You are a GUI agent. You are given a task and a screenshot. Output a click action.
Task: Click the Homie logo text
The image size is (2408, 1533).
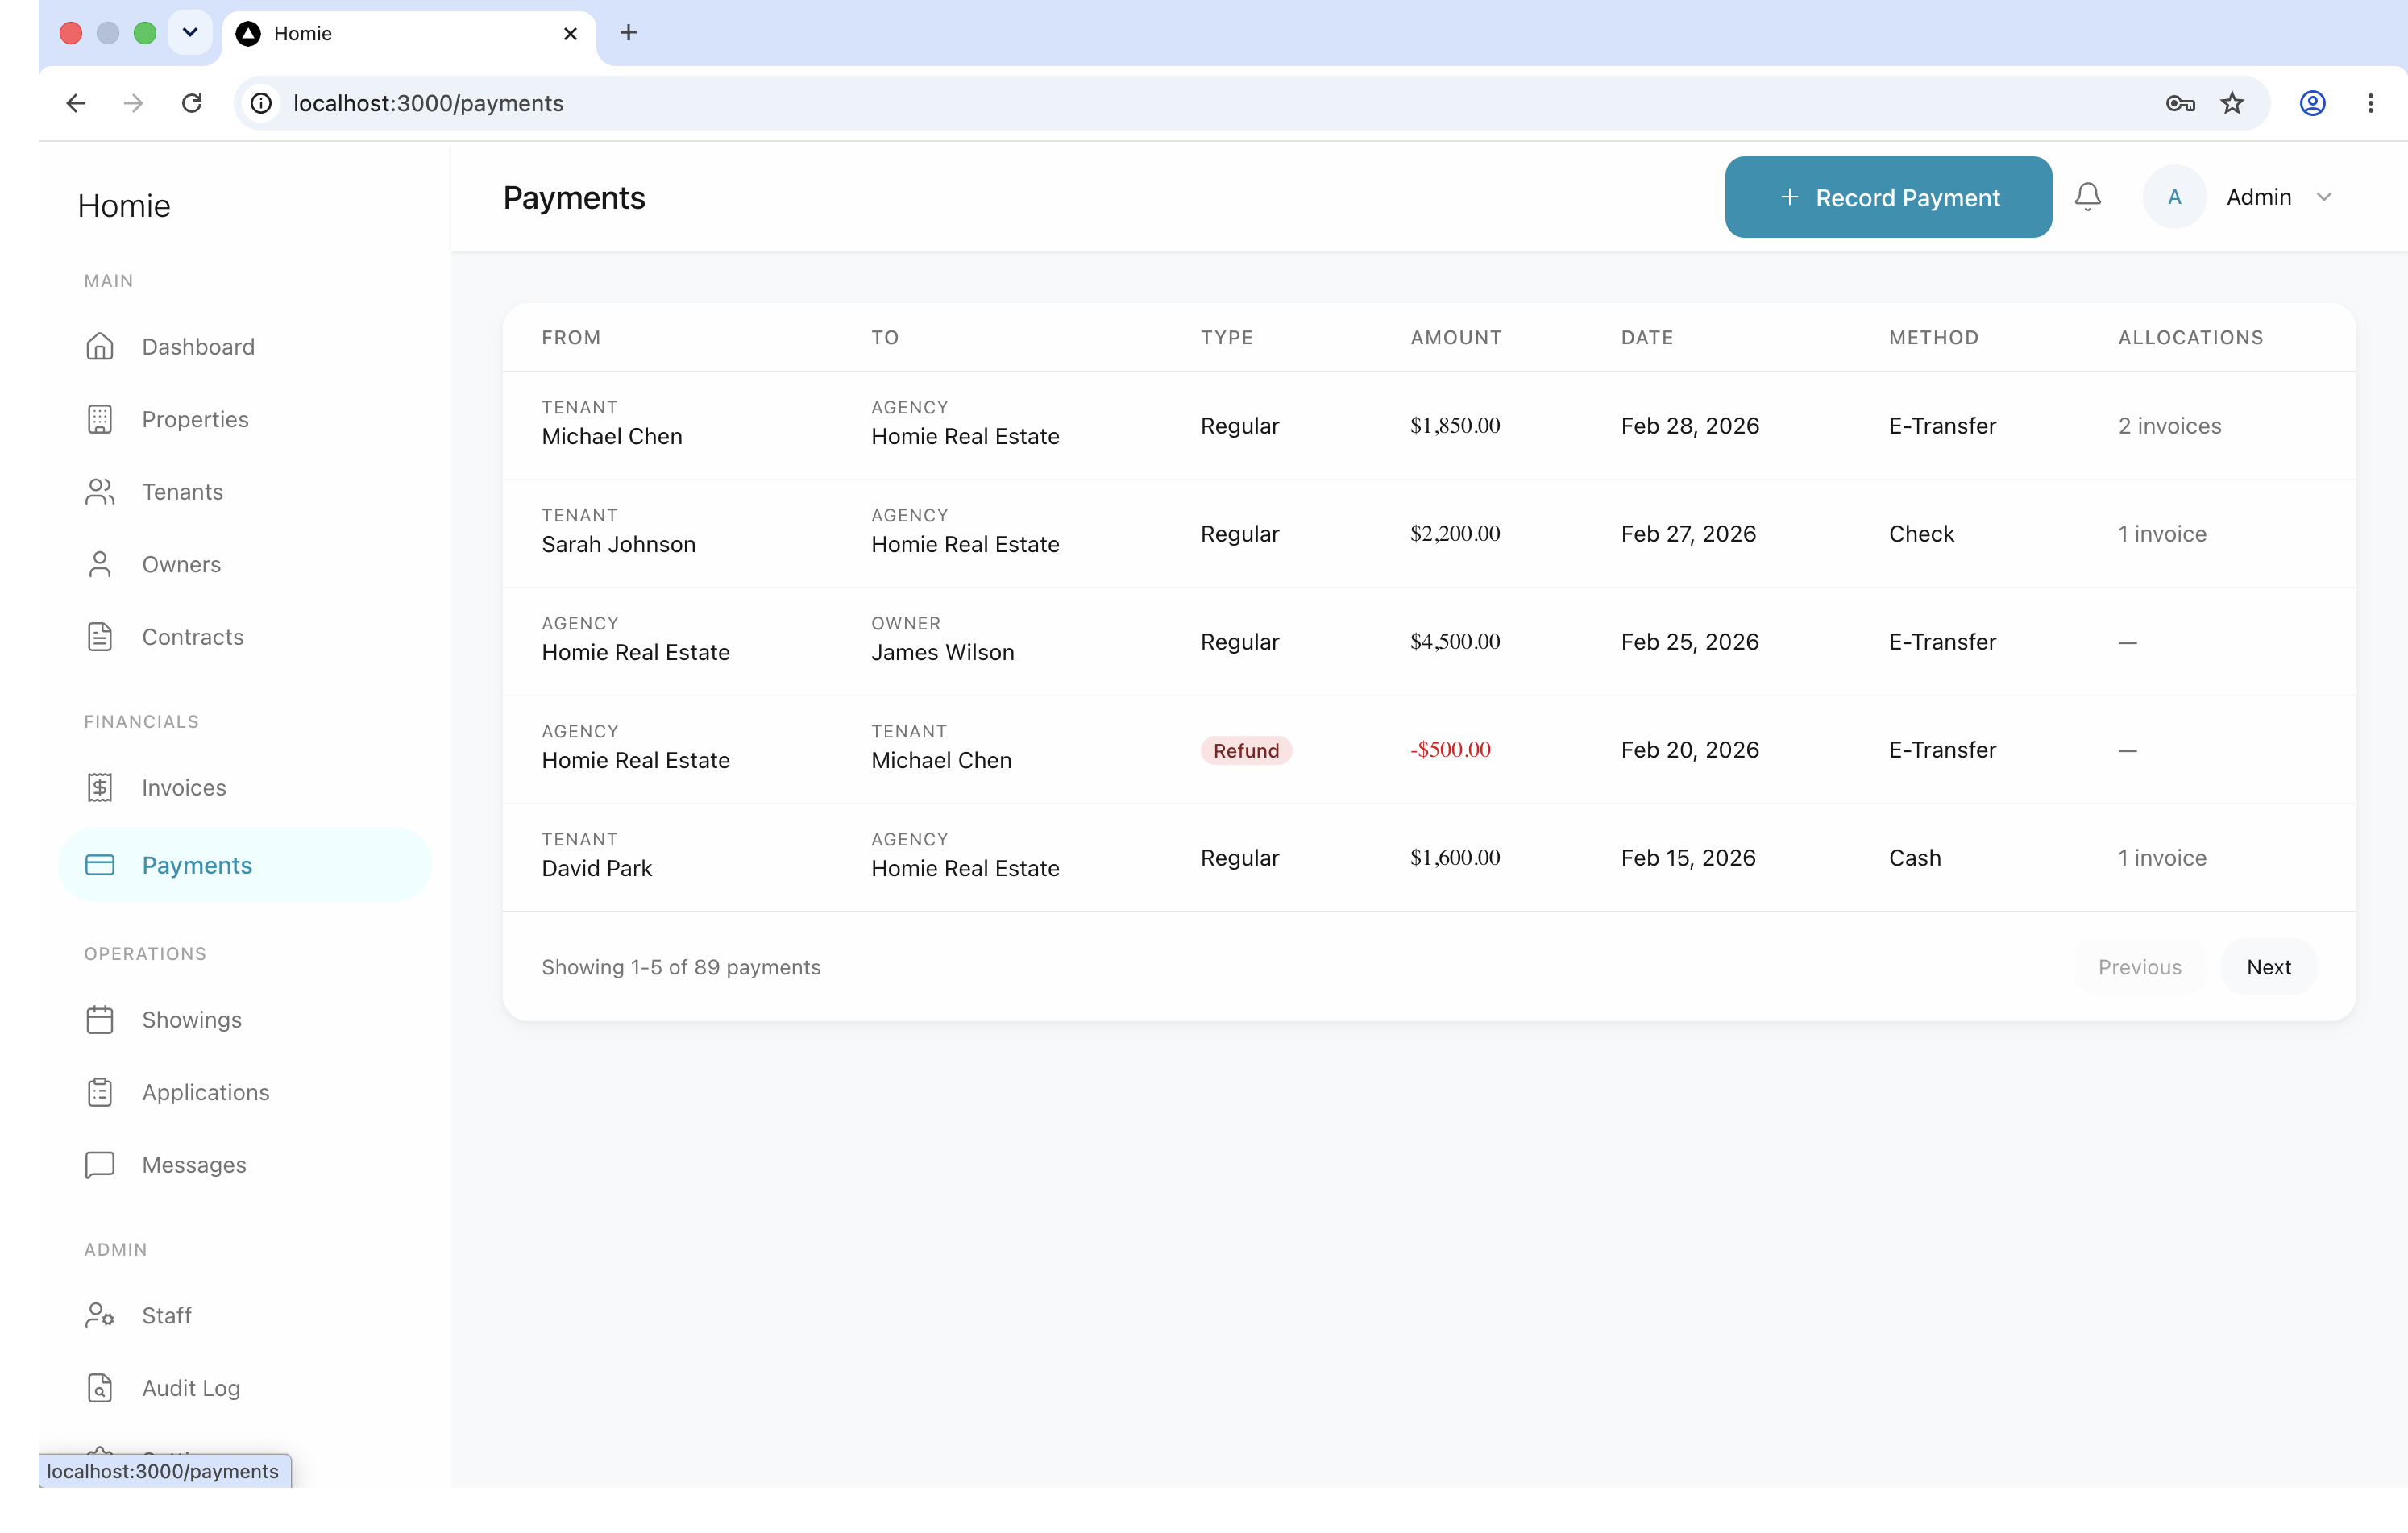pos(124,206)
